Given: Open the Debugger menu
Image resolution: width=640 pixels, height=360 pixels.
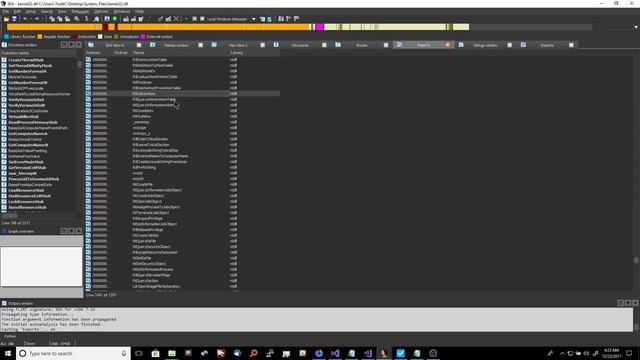Looking at the screenshot, I should coord(80,11).
